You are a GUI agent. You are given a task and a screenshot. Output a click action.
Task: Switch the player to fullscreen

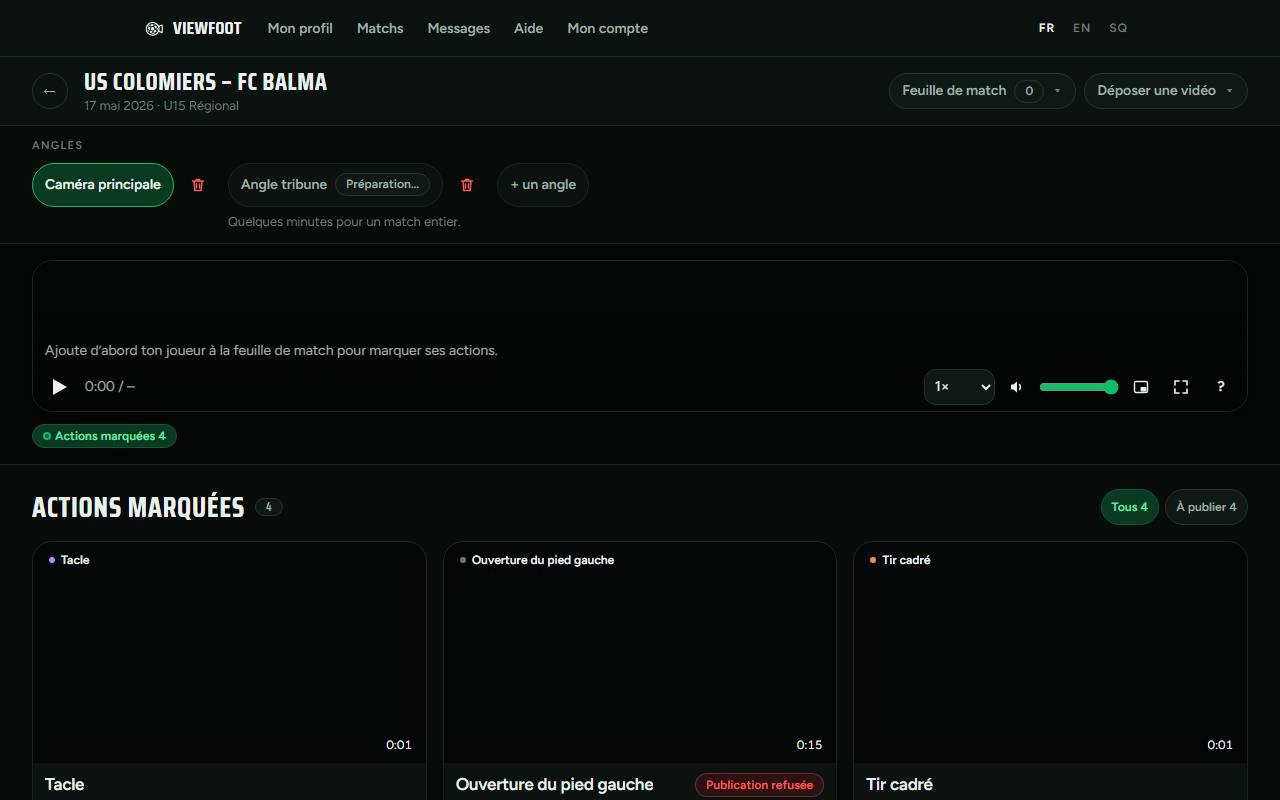coord(1181,387)
